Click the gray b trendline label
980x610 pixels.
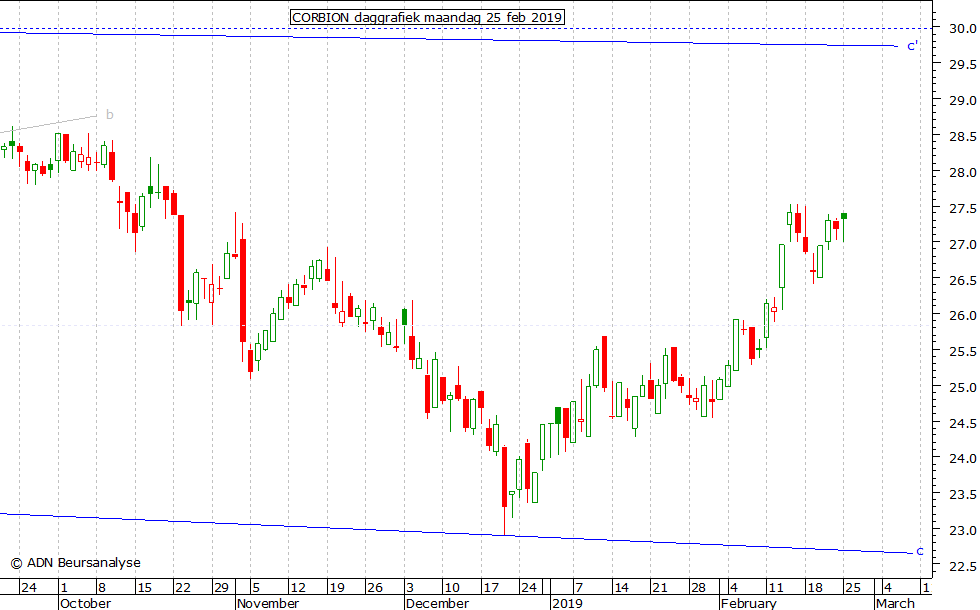coord(110,114)
